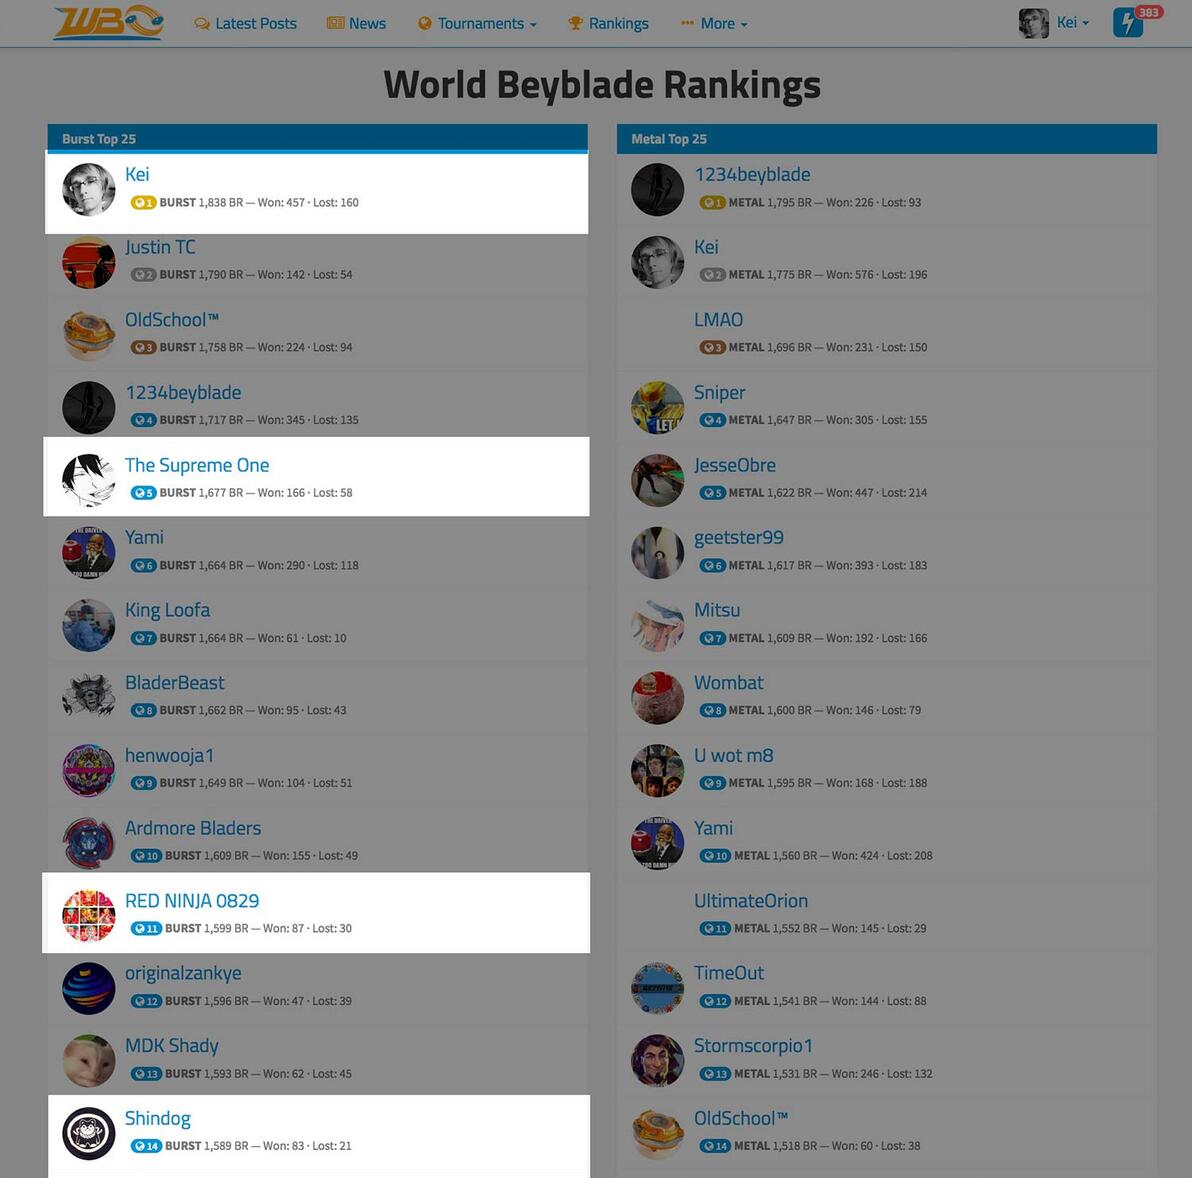Image resolution: width=1192 pixels, height=1178 pixels.
Task: Click the rank 5 badge beside The Supreme One
Action: pos(143,493)
